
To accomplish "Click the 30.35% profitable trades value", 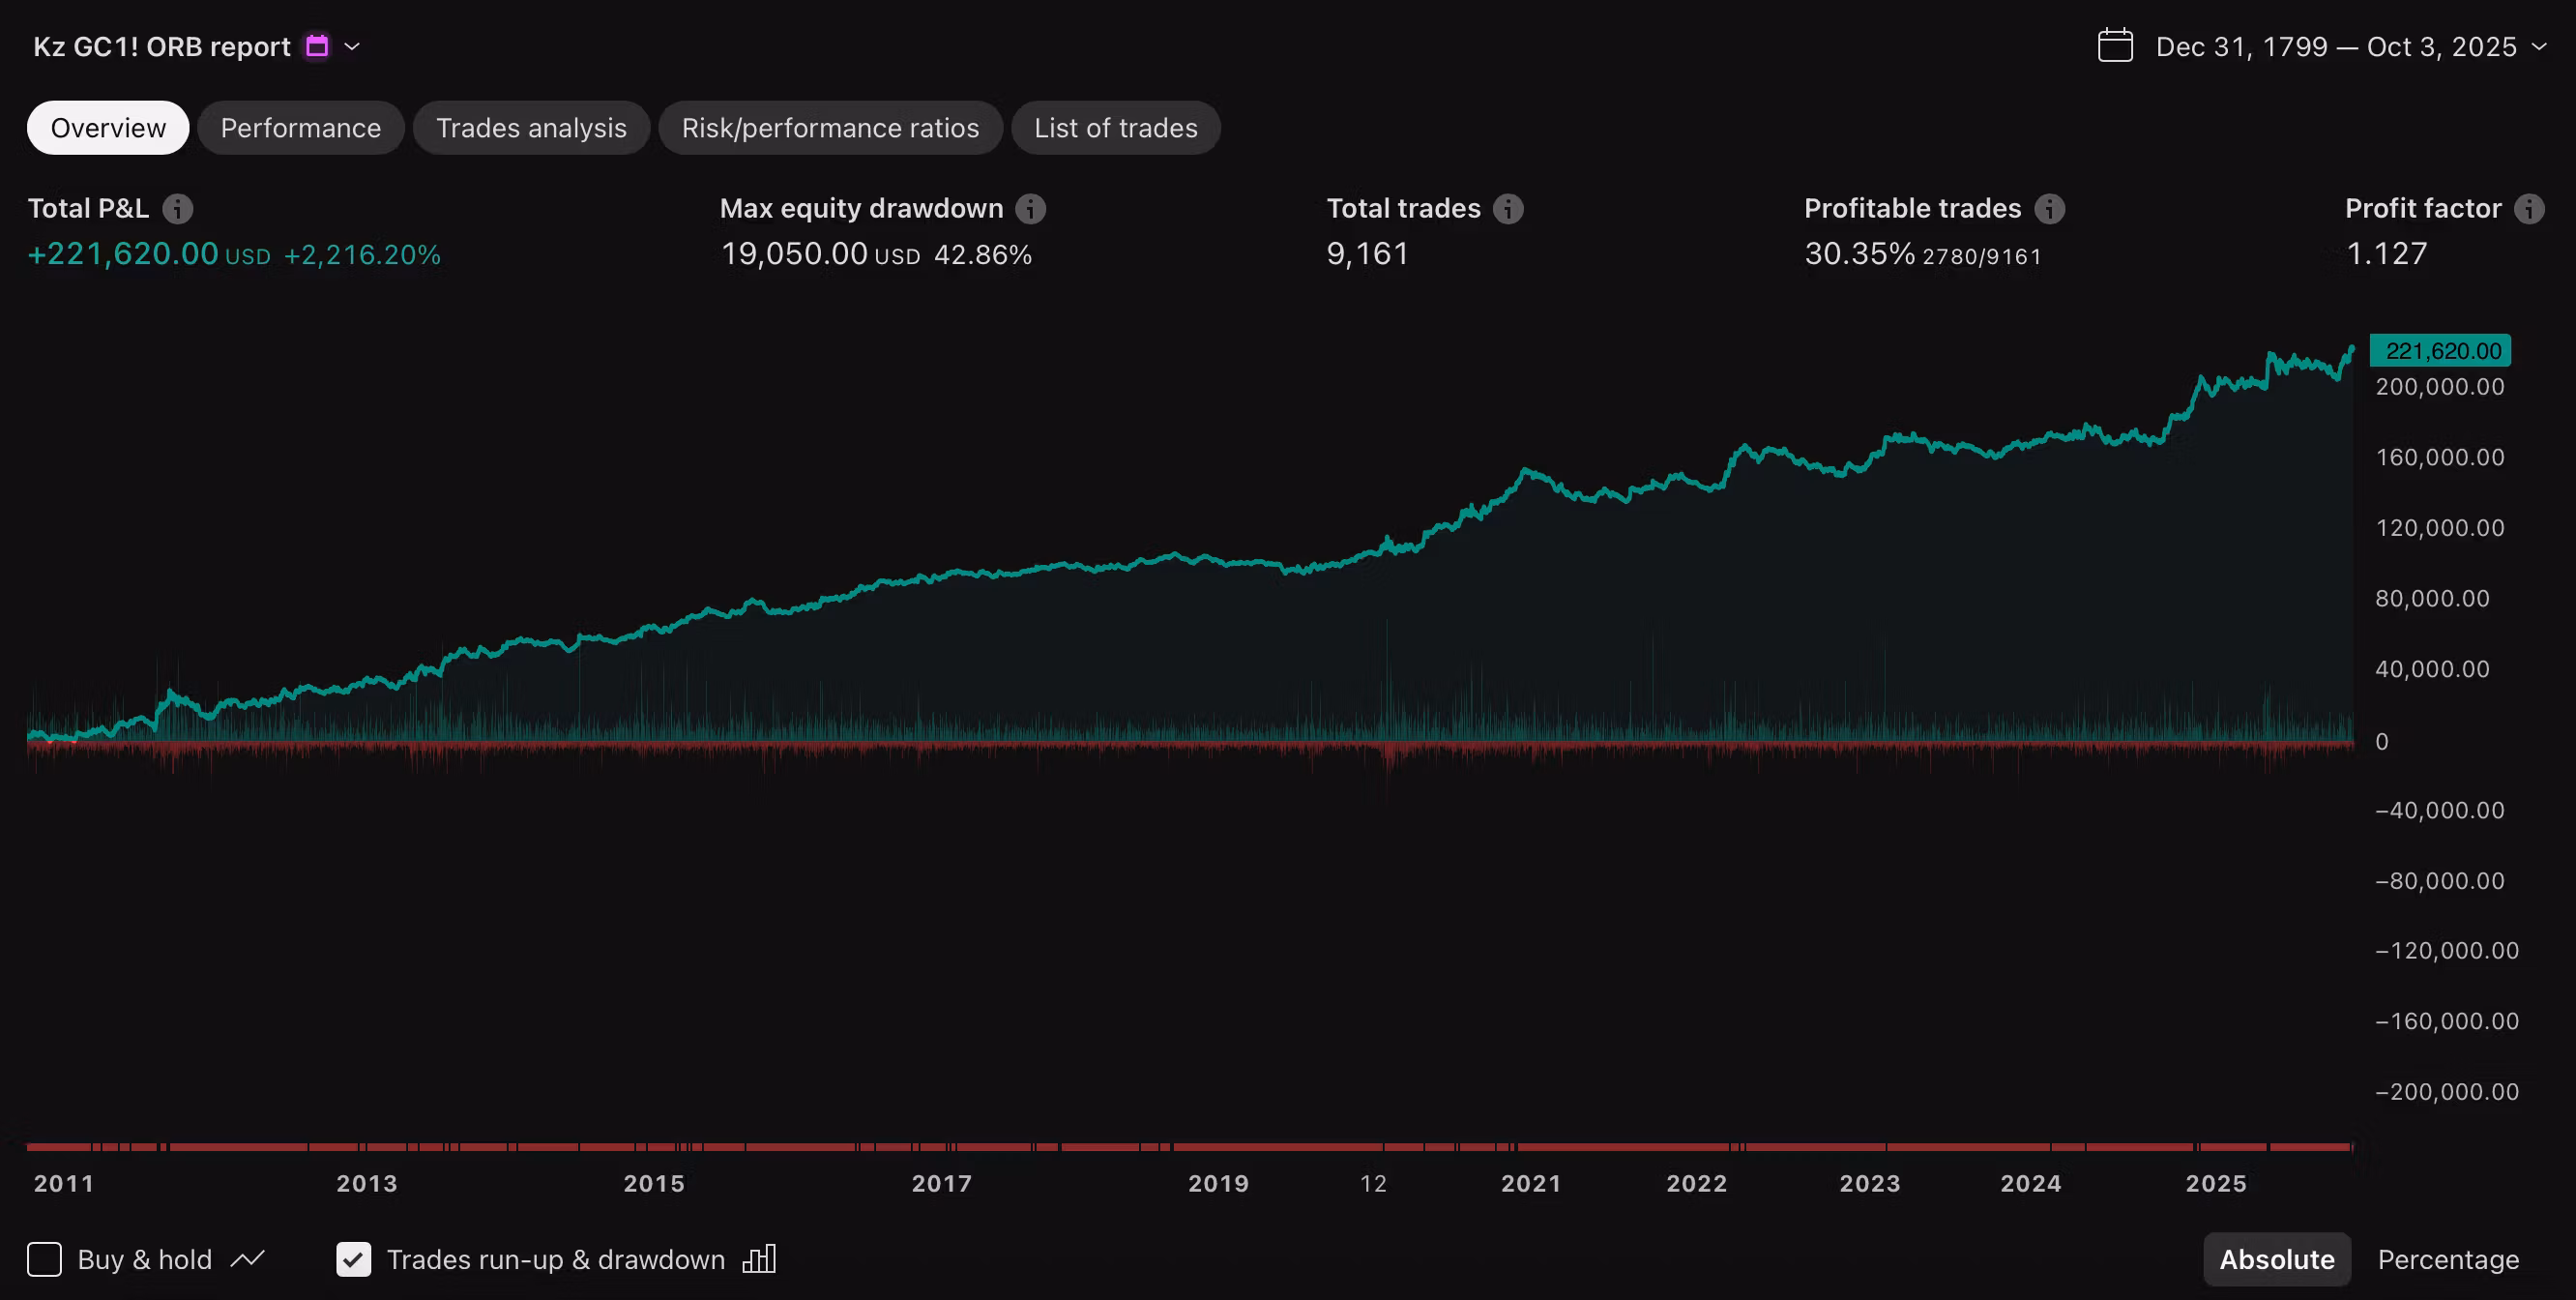I will (1859, 254).
